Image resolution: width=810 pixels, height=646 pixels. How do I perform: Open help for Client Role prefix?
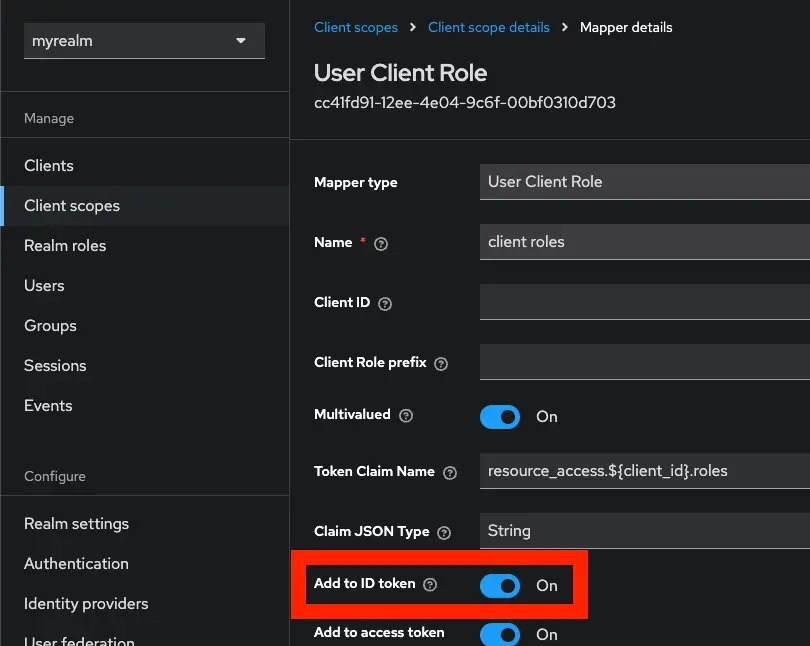440,363
